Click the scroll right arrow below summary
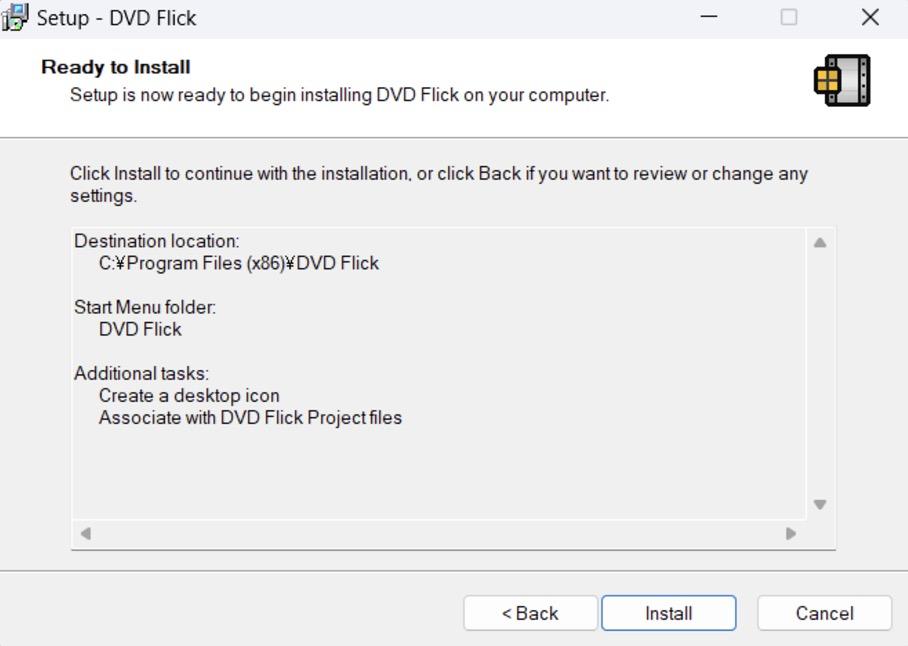908x646 pixels. [x=791, y=533]
